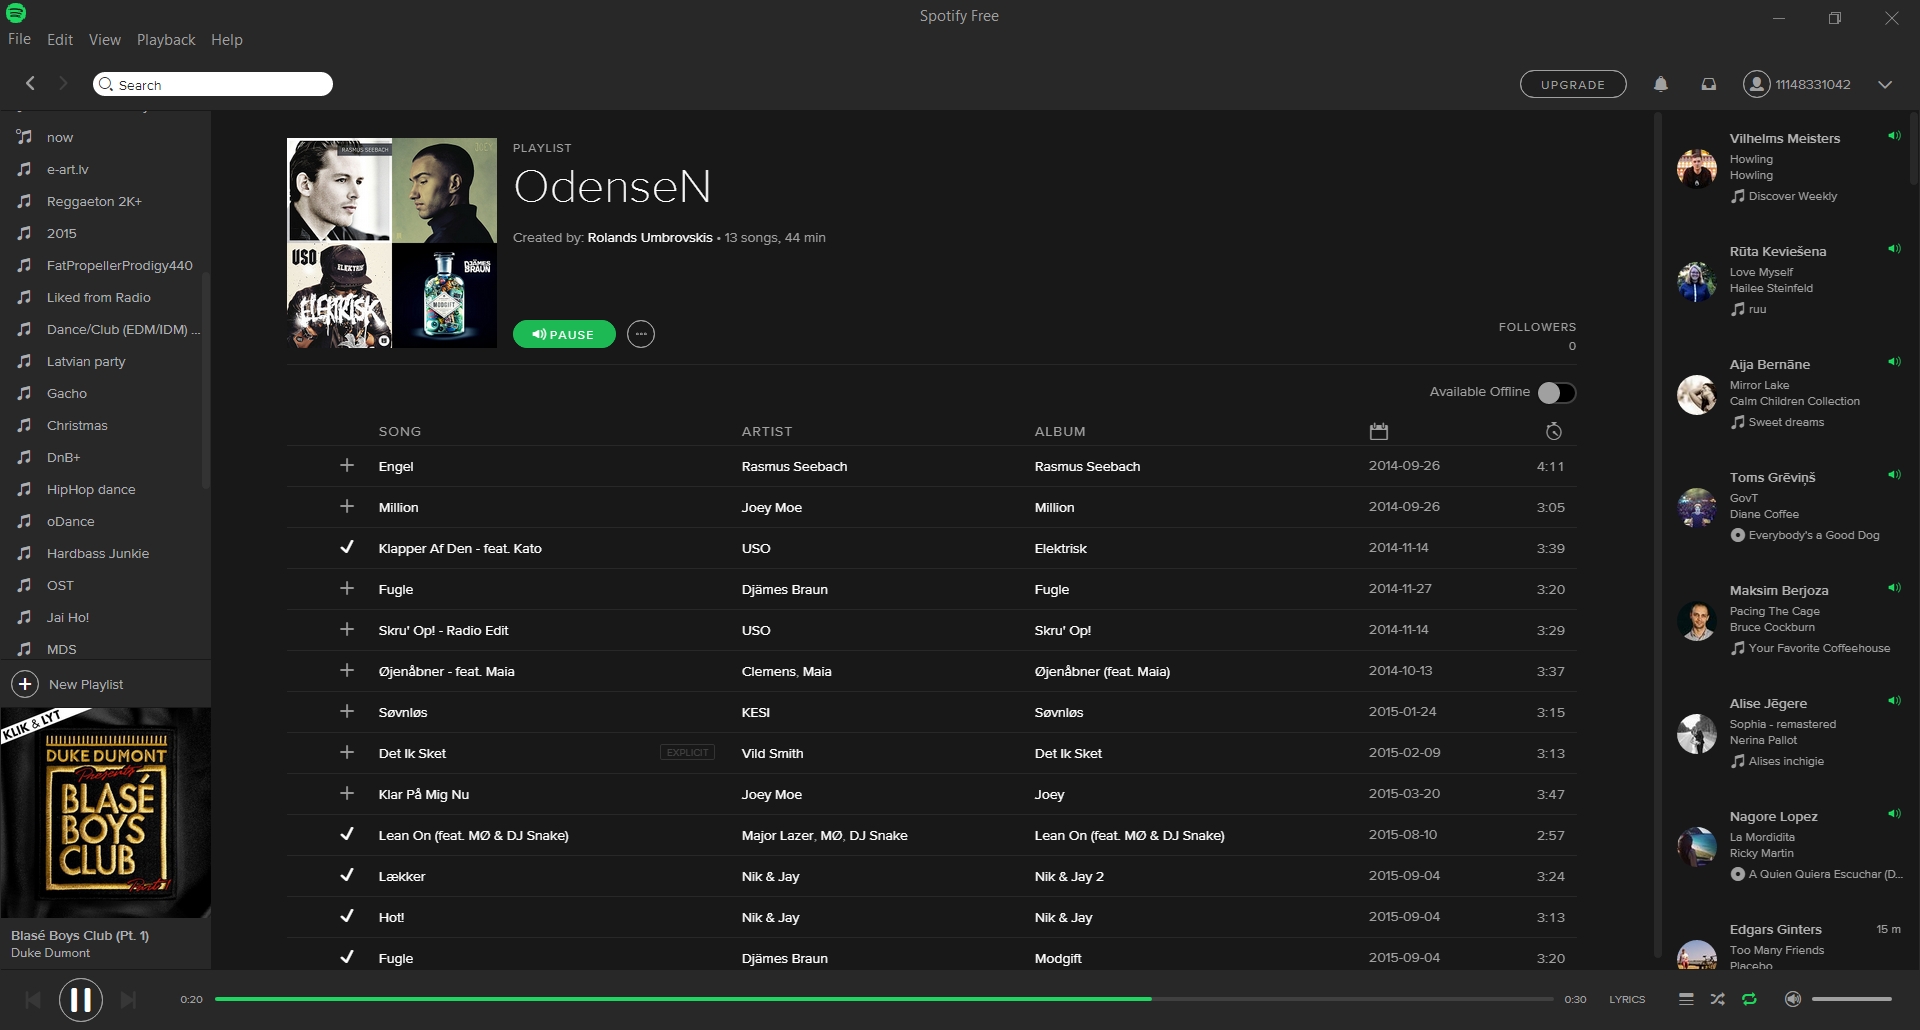Click the Spotify logo icon
Image resolution: width=1920 pixels, height=1030 pixels.
click(16, 14)
